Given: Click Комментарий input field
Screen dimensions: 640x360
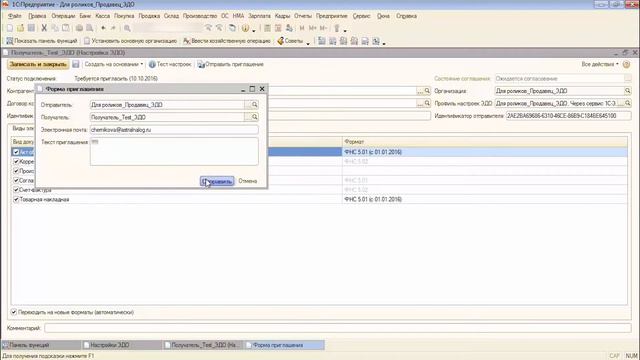Looking at the screenshot, I should [338, 328].
